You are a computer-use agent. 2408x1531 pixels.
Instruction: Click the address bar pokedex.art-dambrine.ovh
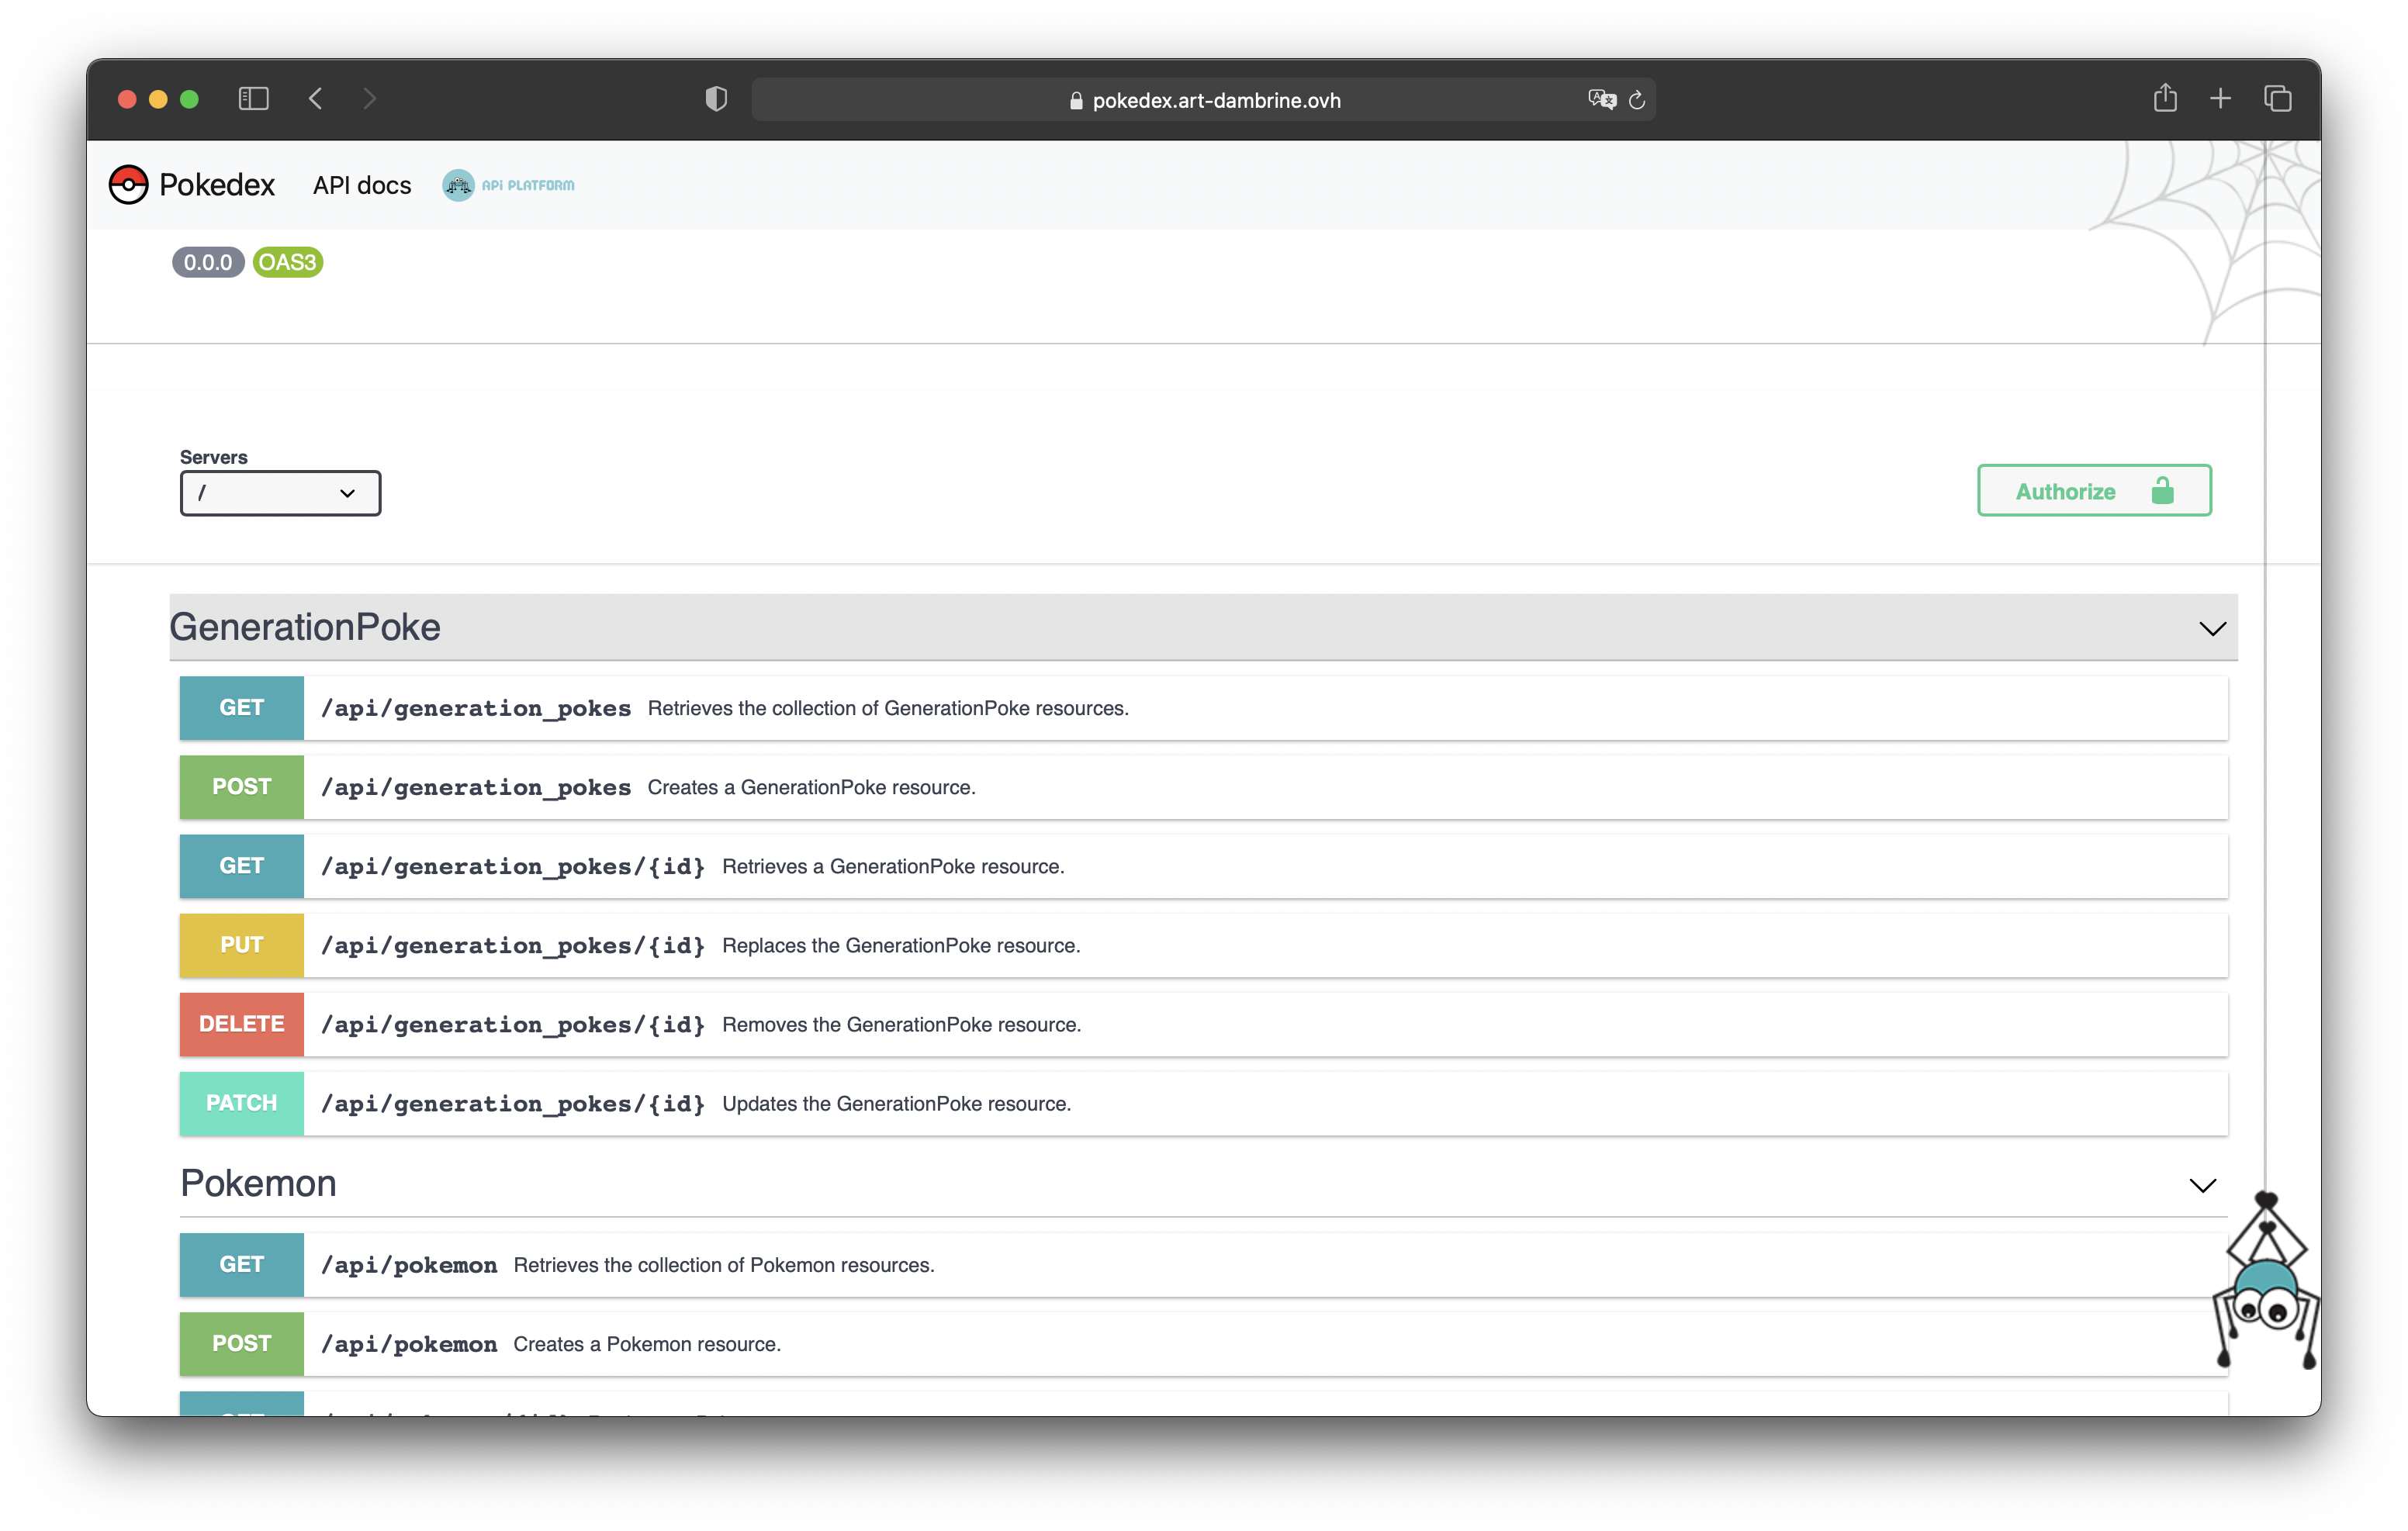pyautogui.click(x=1203, y=100)
